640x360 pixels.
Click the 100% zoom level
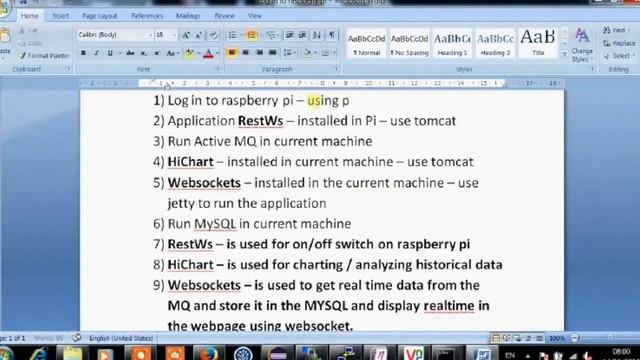(557, 338)
